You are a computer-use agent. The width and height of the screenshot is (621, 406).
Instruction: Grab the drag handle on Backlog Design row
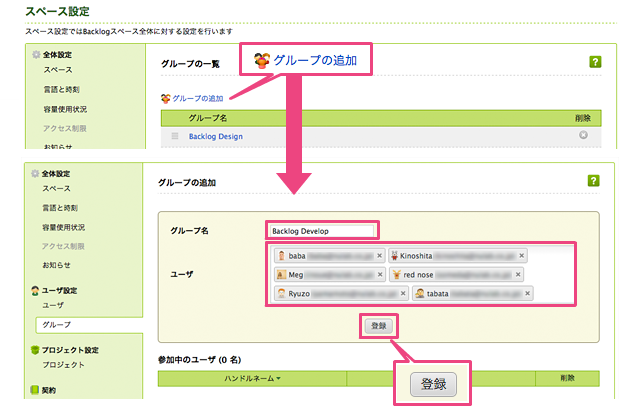175,136
